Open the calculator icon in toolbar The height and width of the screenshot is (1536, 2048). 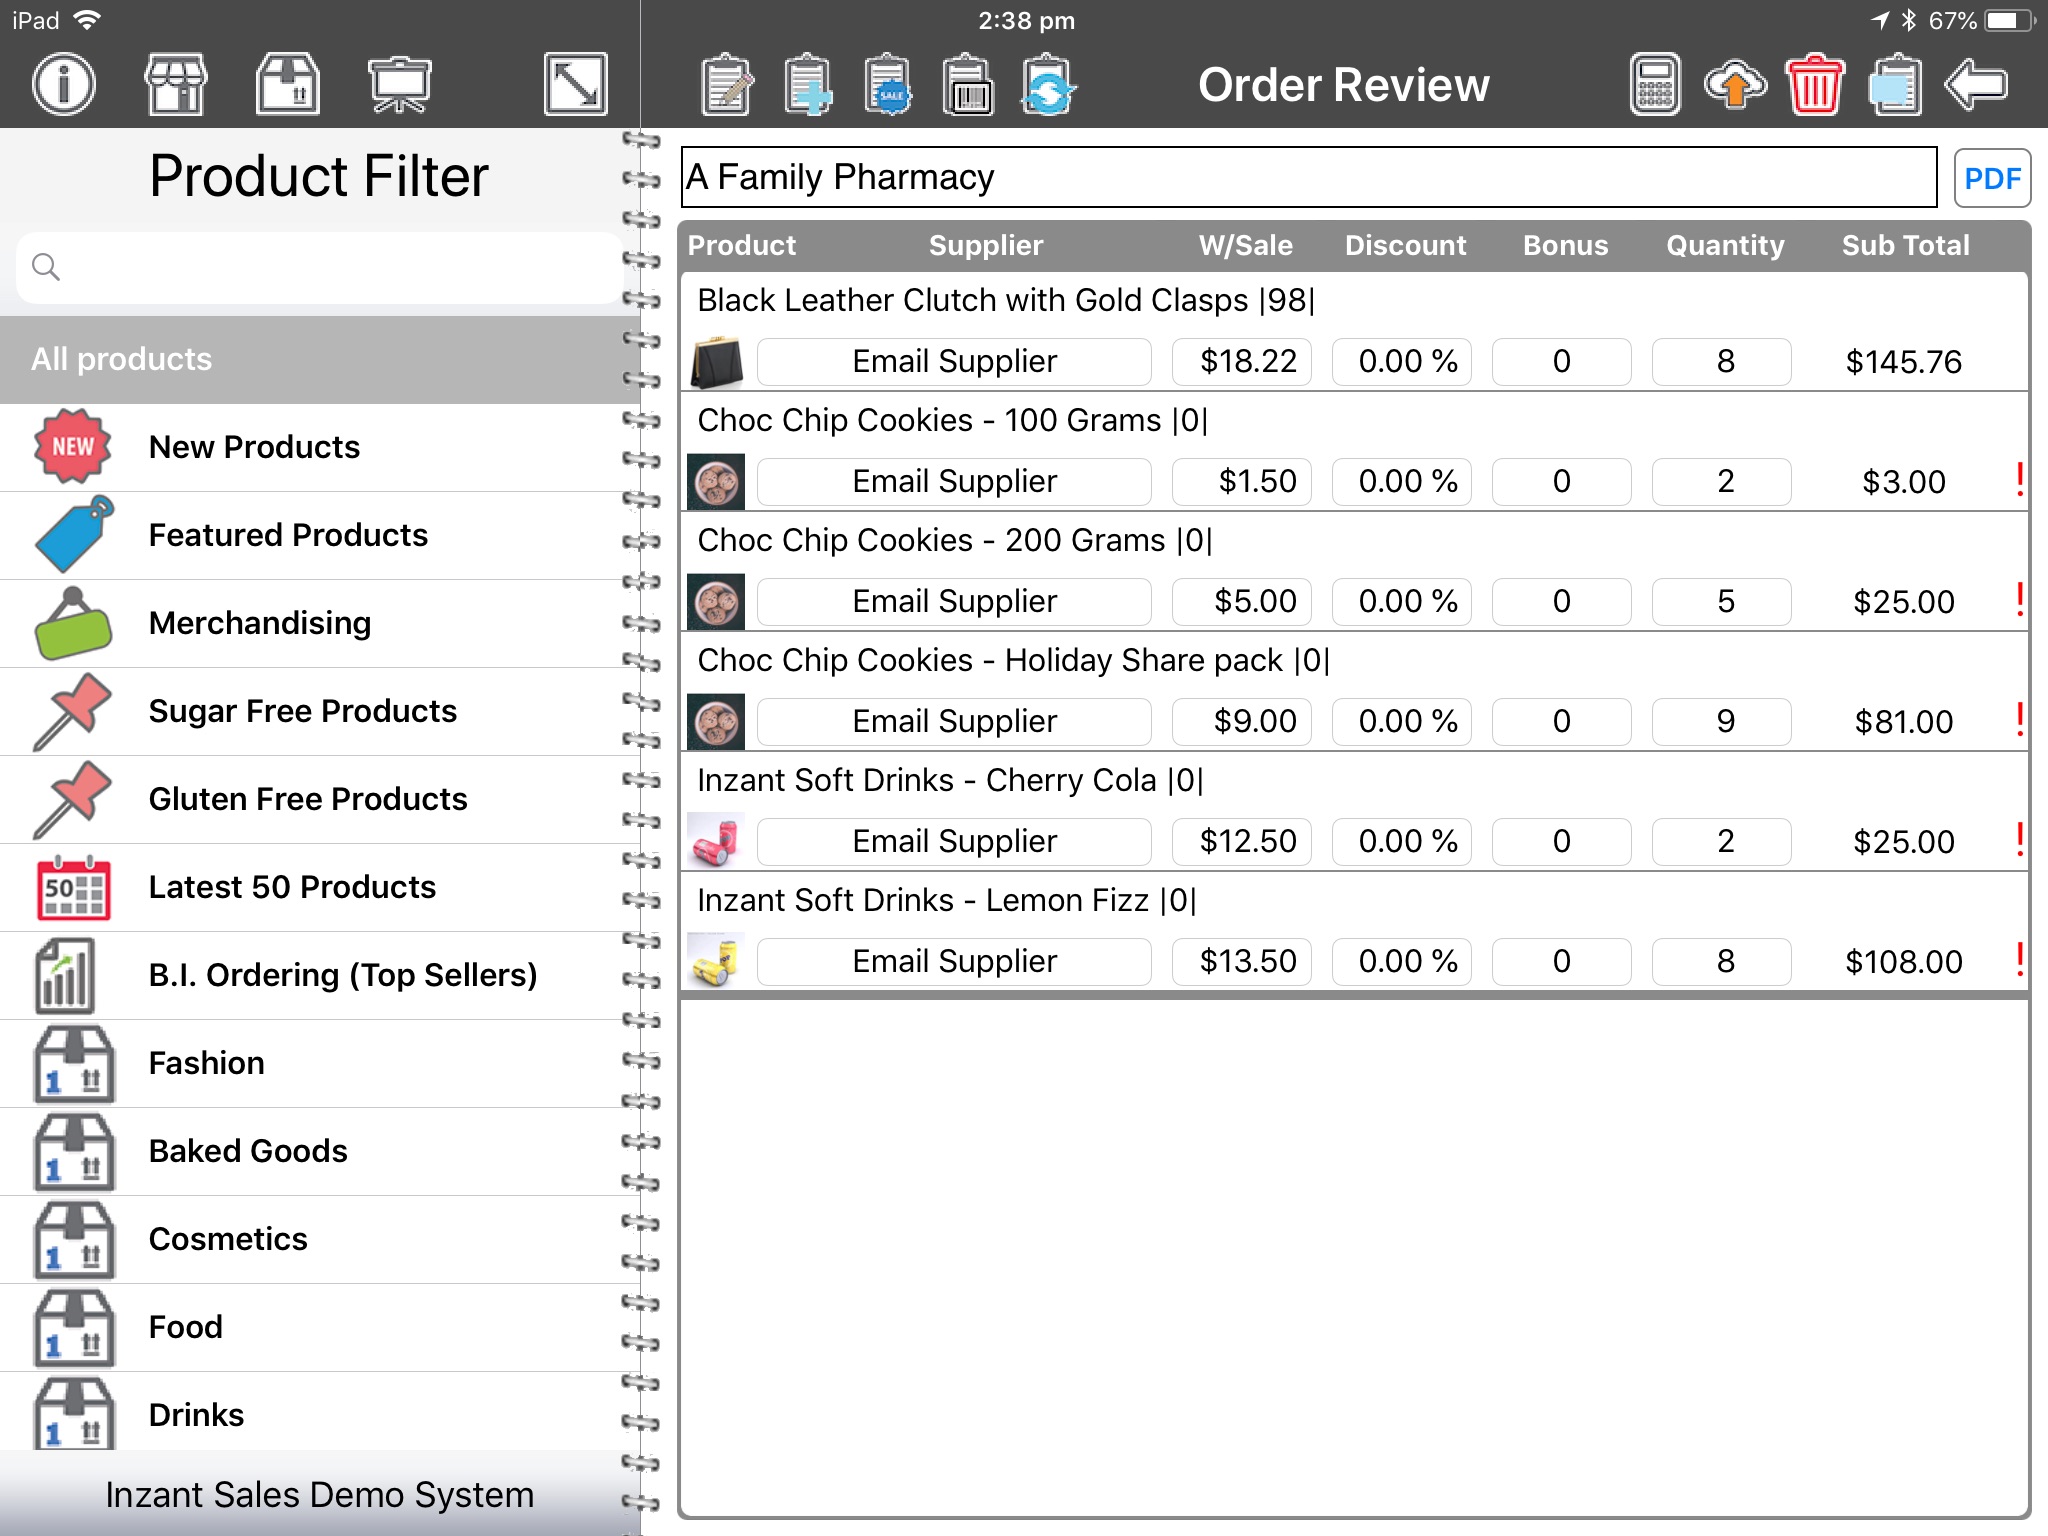(1655, 85)
